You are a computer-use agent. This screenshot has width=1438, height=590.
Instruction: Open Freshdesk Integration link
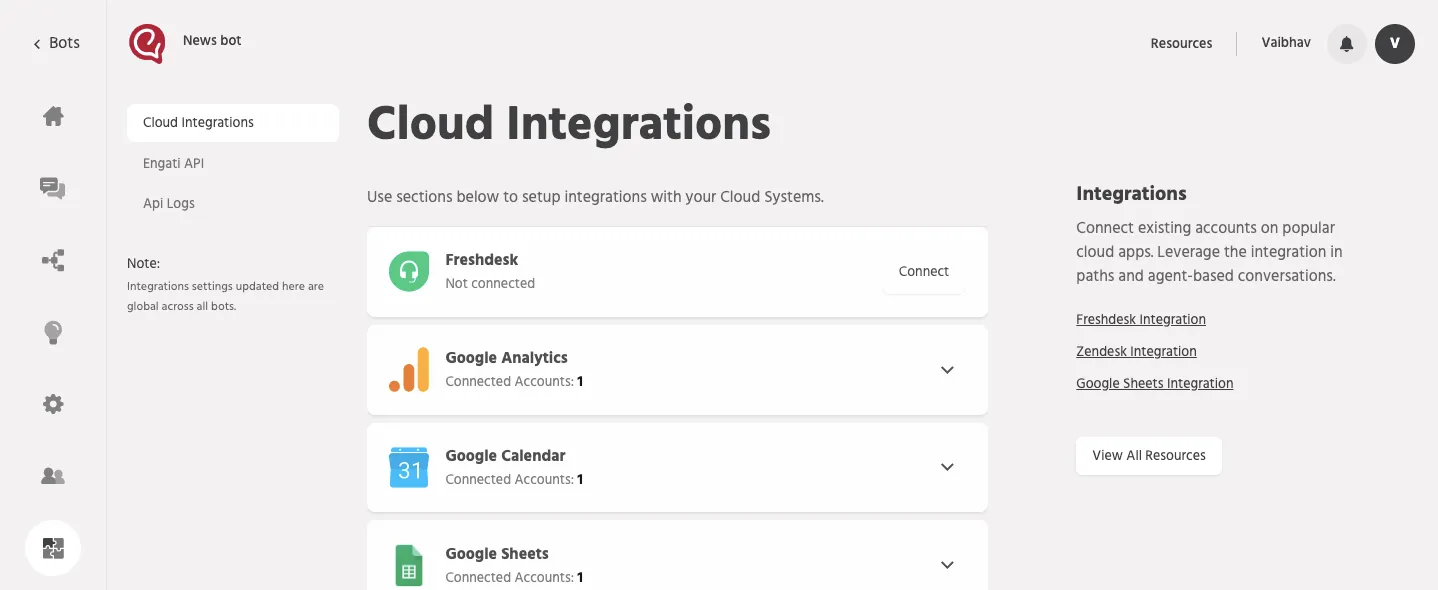1141,319
